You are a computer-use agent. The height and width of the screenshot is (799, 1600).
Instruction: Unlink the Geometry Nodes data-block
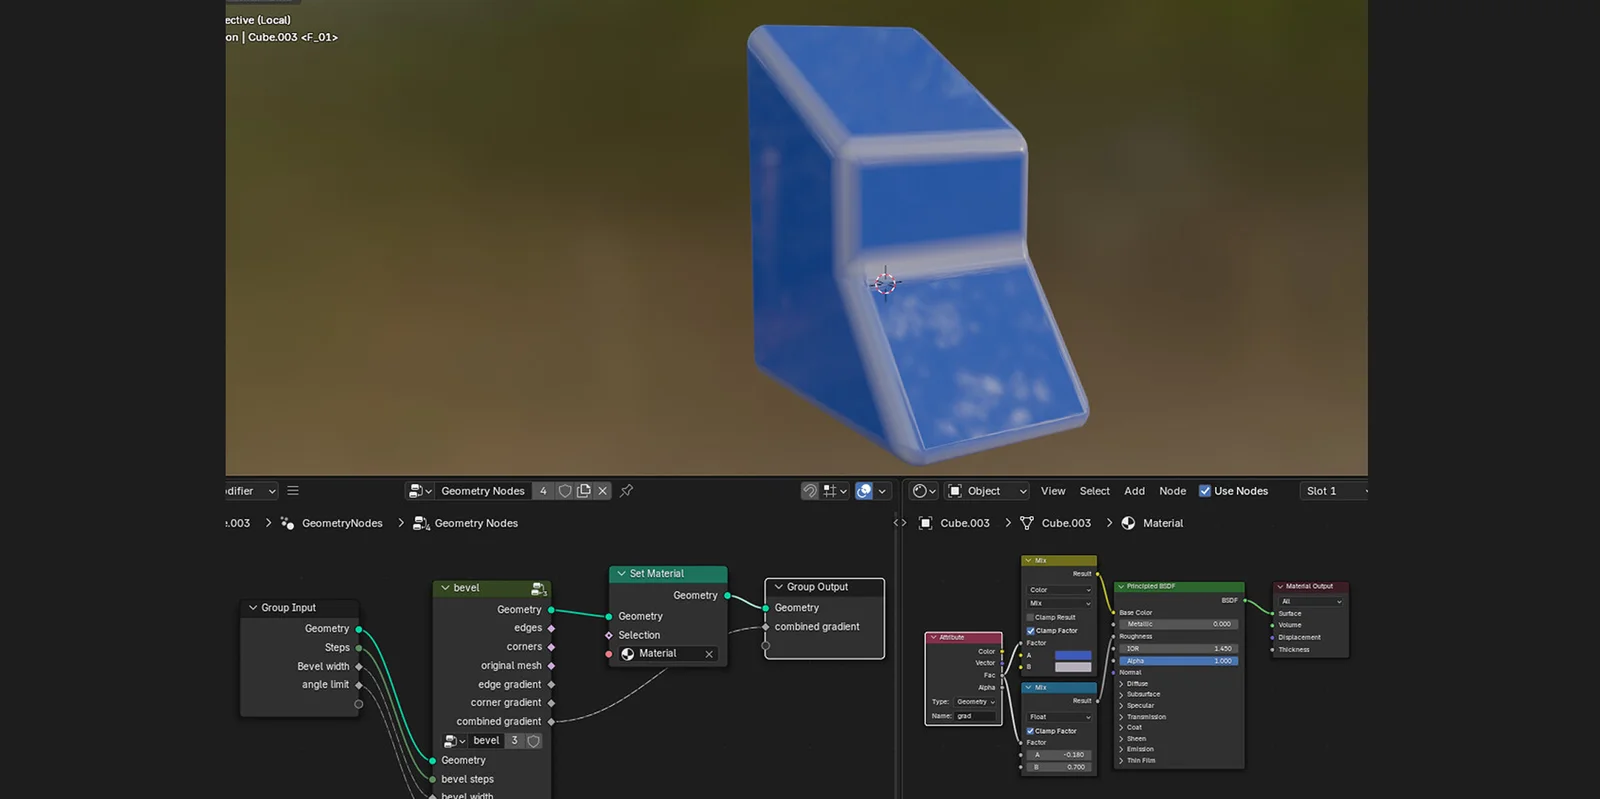603,491
